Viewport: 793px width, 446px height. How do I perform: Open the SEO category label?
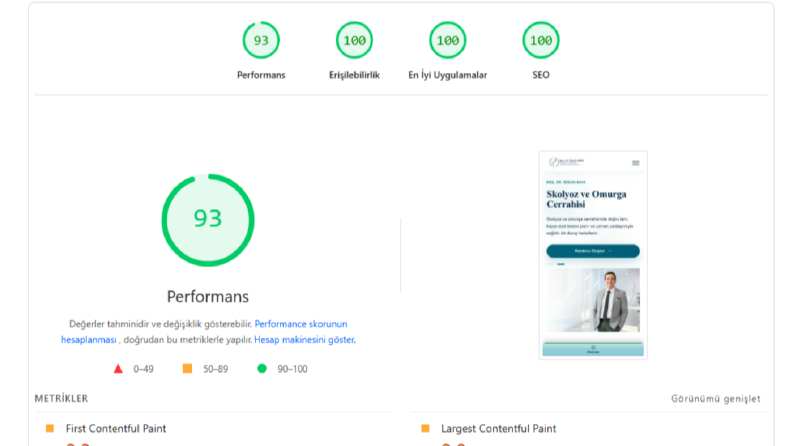(541, 75)
